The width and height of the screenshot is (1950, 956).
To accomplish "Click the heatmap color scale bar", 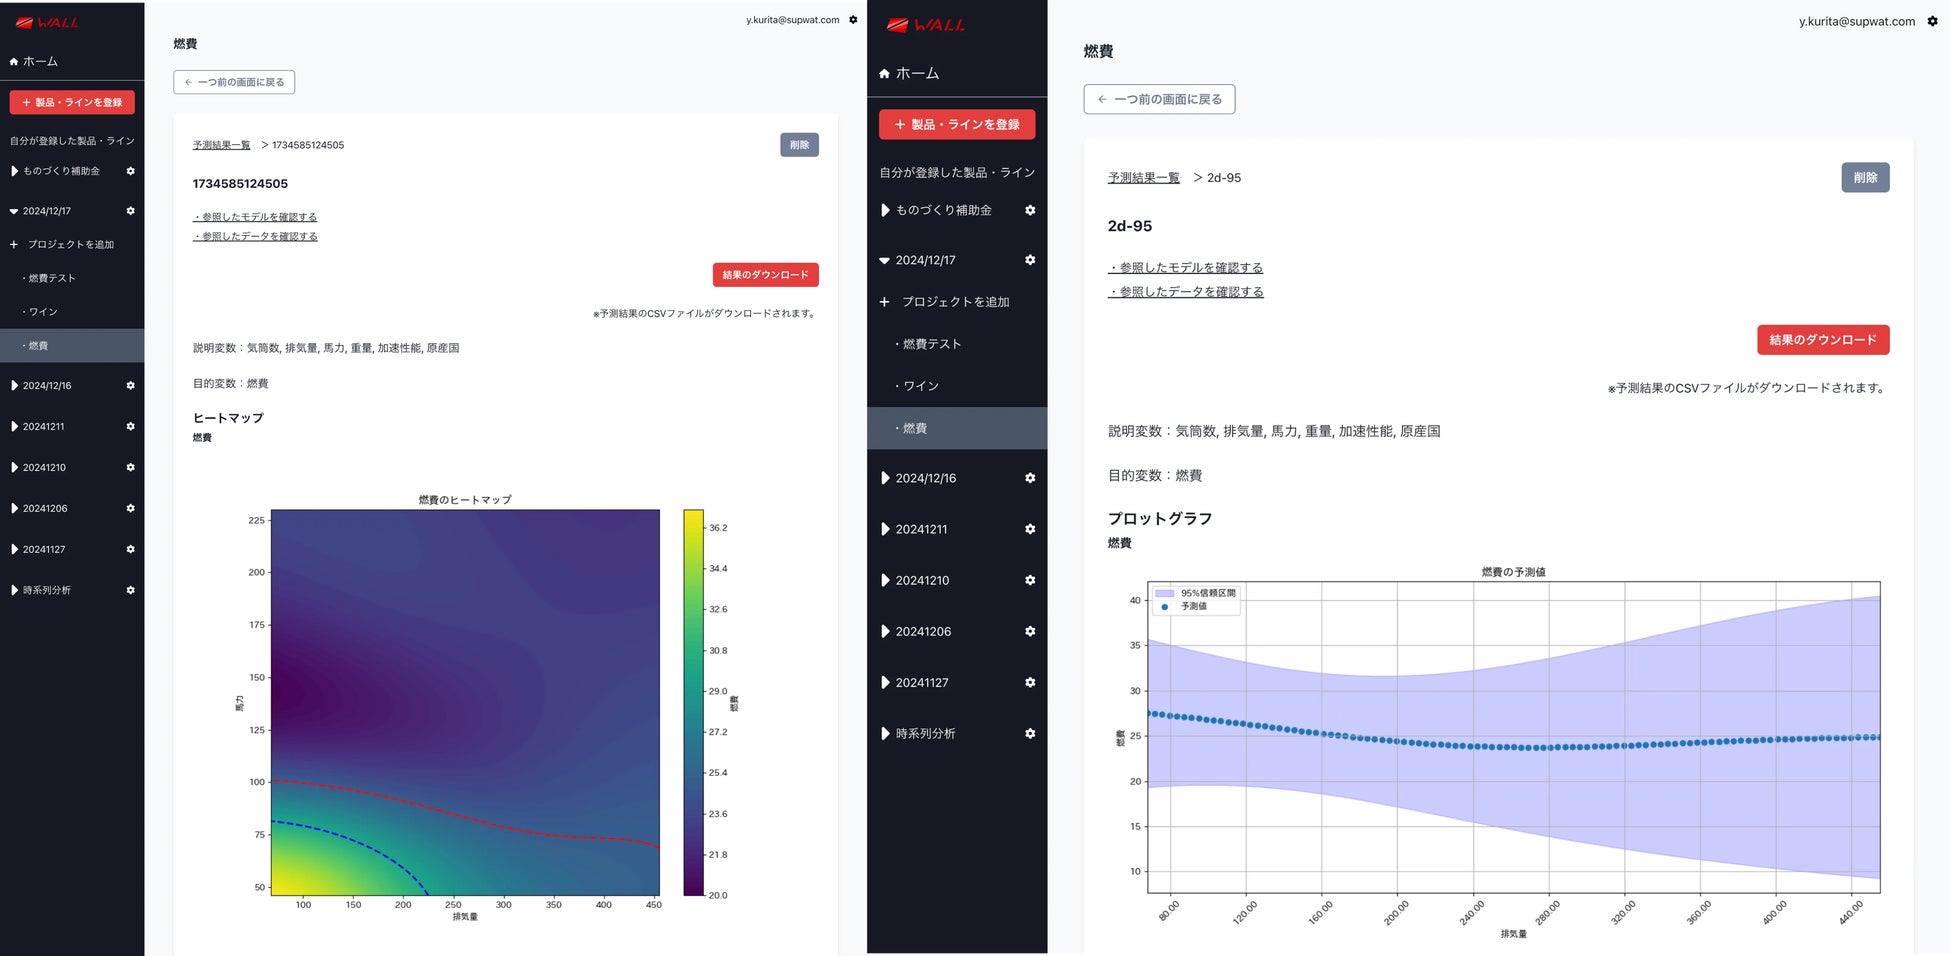I will [x=694, y=702].
